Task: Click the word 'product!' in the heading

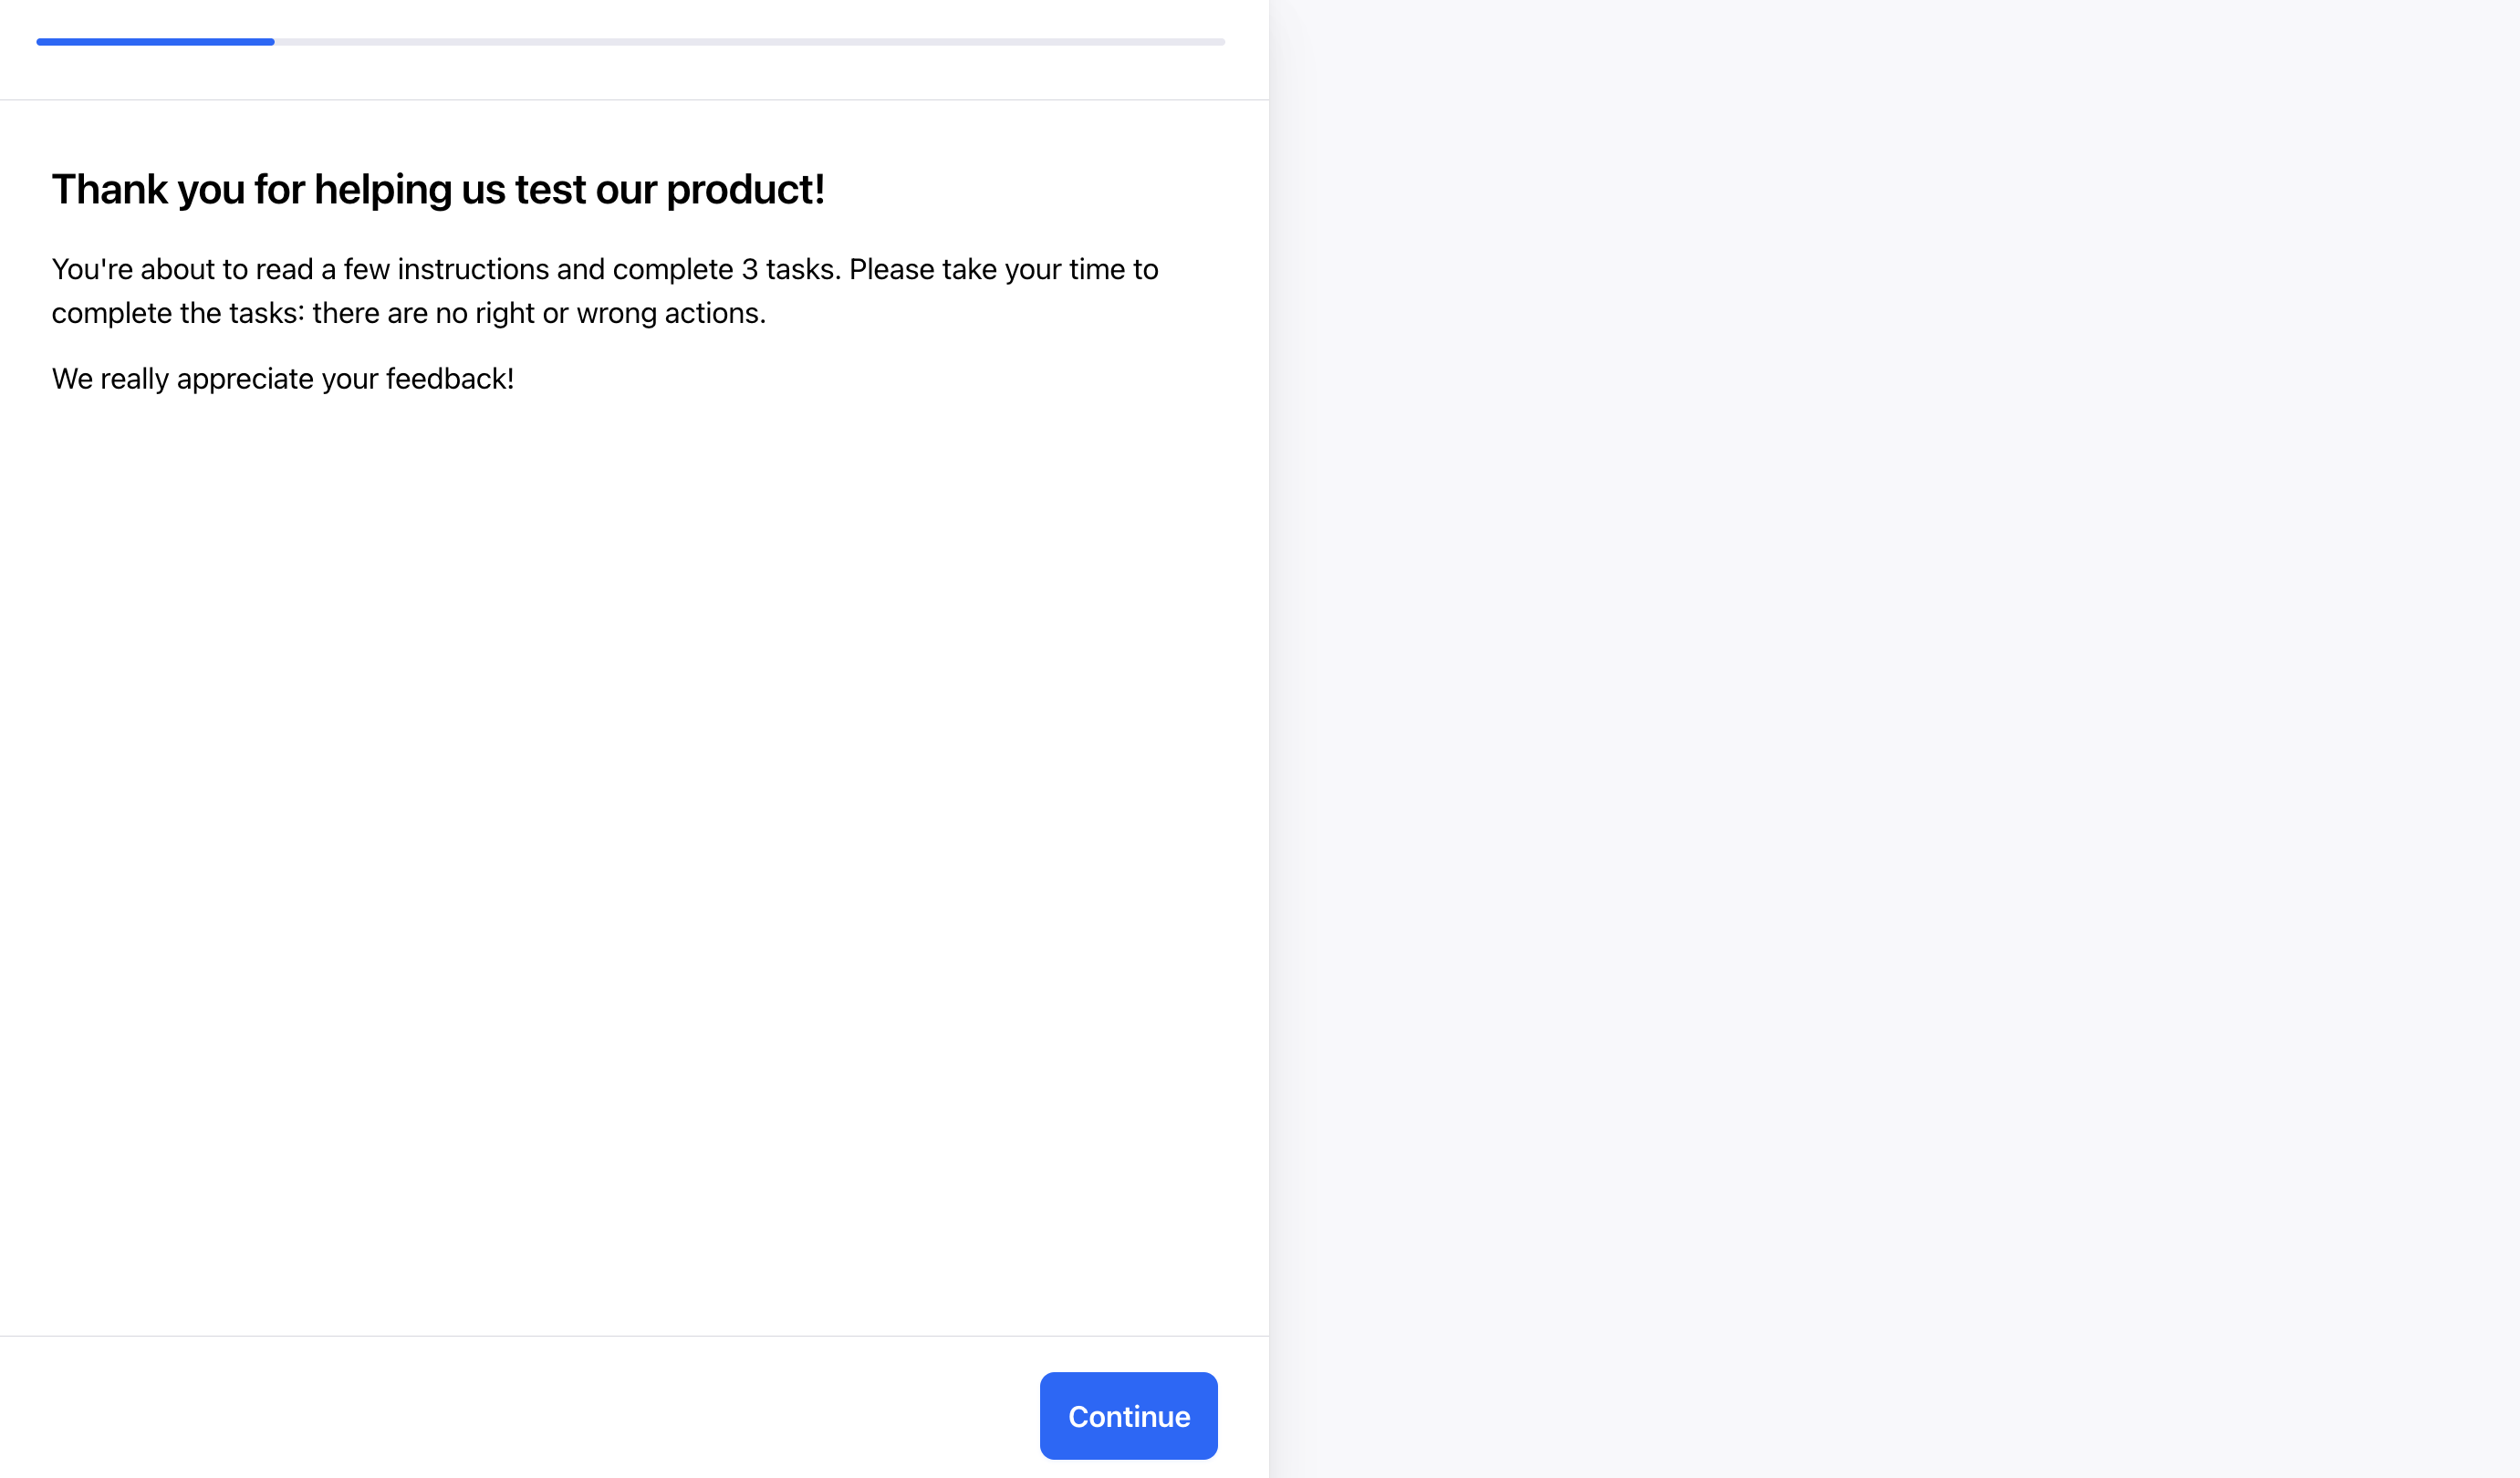Action: coord(745,189)
